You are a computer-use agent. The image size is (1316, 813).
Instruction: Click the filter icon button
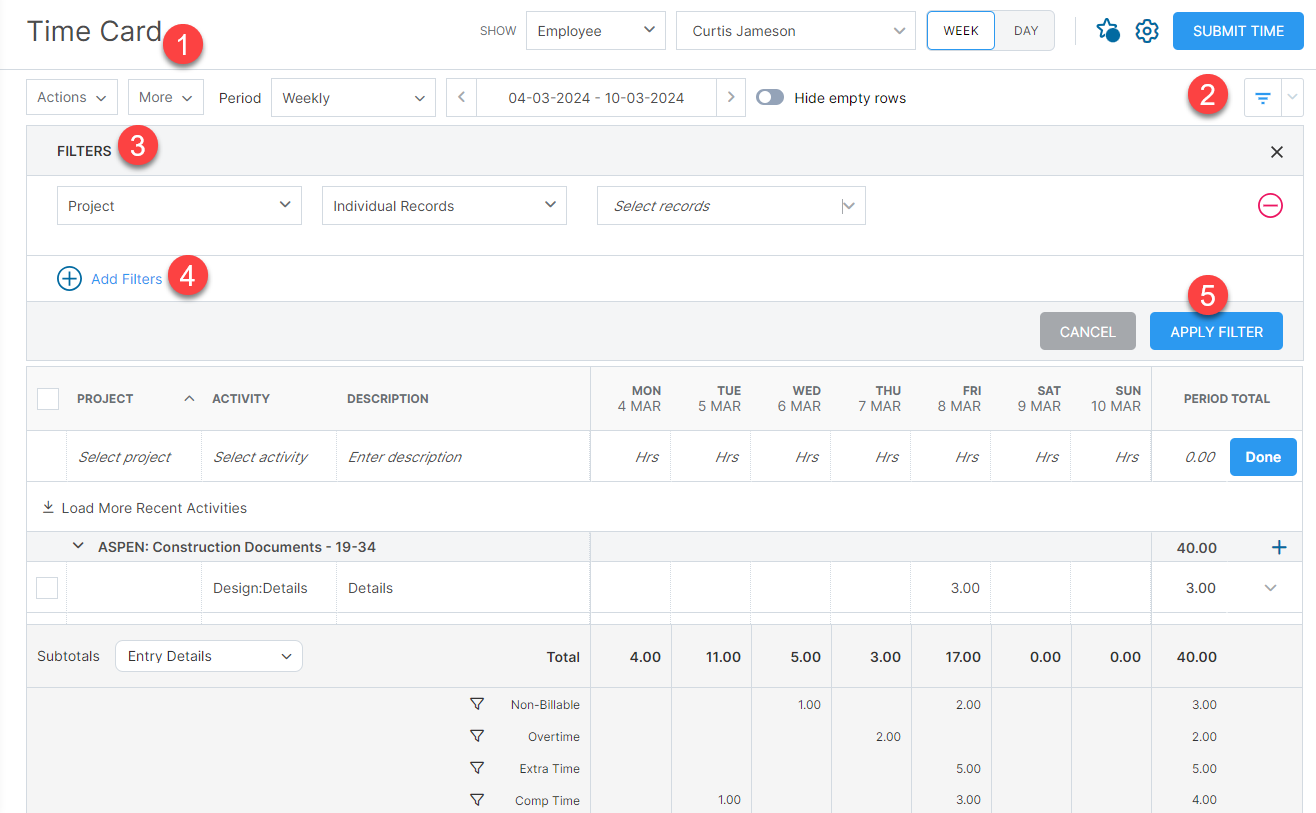(1262, 98)
